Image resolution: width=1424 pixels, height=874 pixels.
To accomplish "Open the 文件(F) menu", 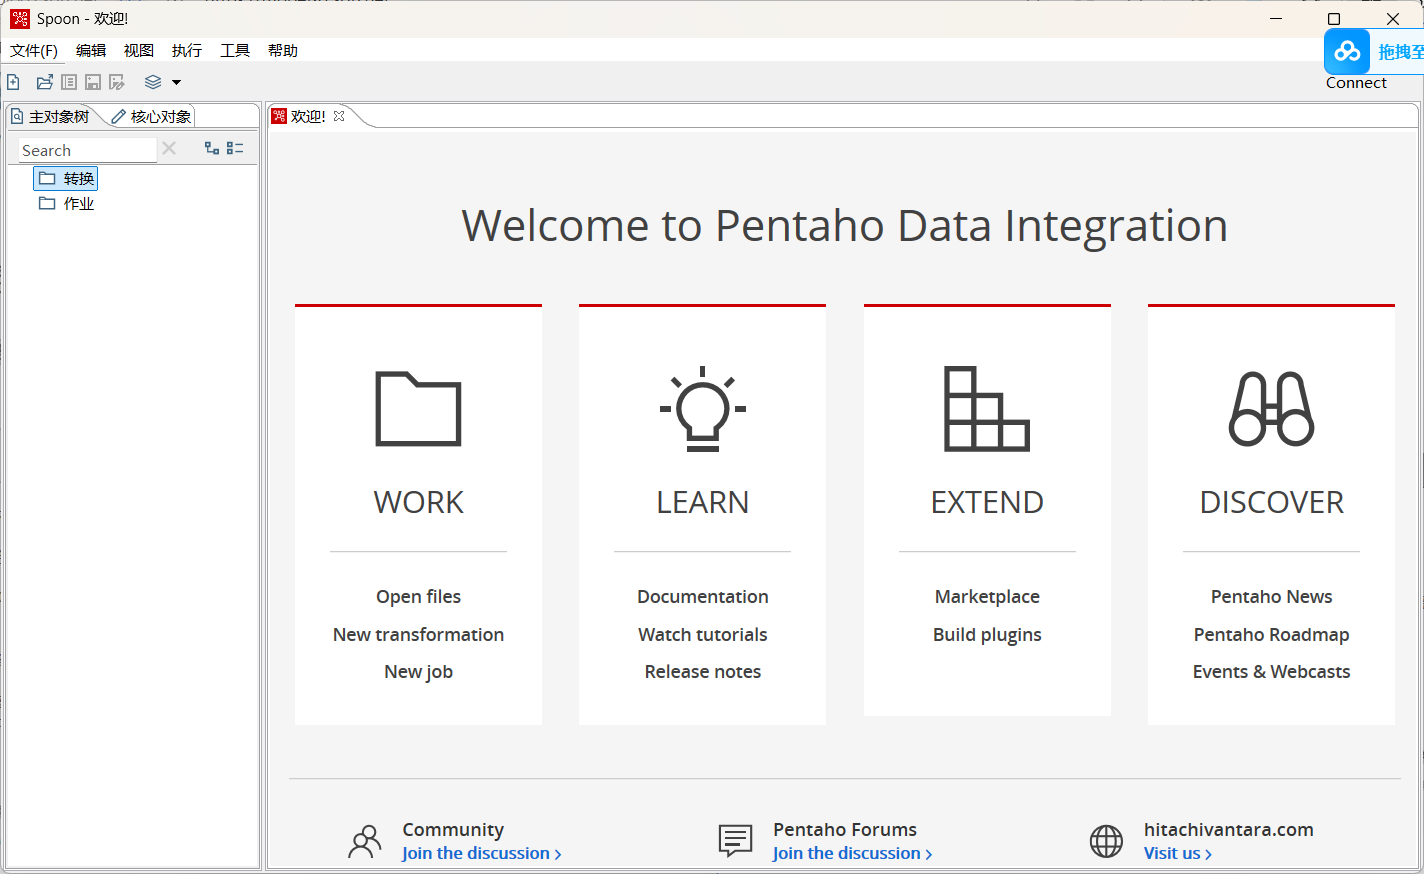I will (34, 50).
